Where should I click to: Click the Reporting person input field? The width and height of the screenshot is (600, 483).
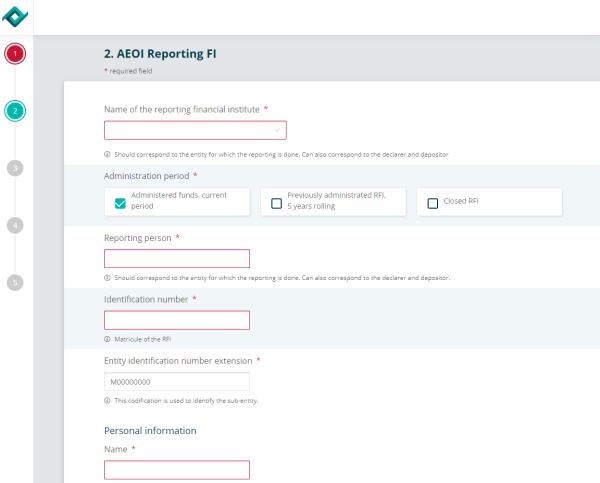[177, 259]
